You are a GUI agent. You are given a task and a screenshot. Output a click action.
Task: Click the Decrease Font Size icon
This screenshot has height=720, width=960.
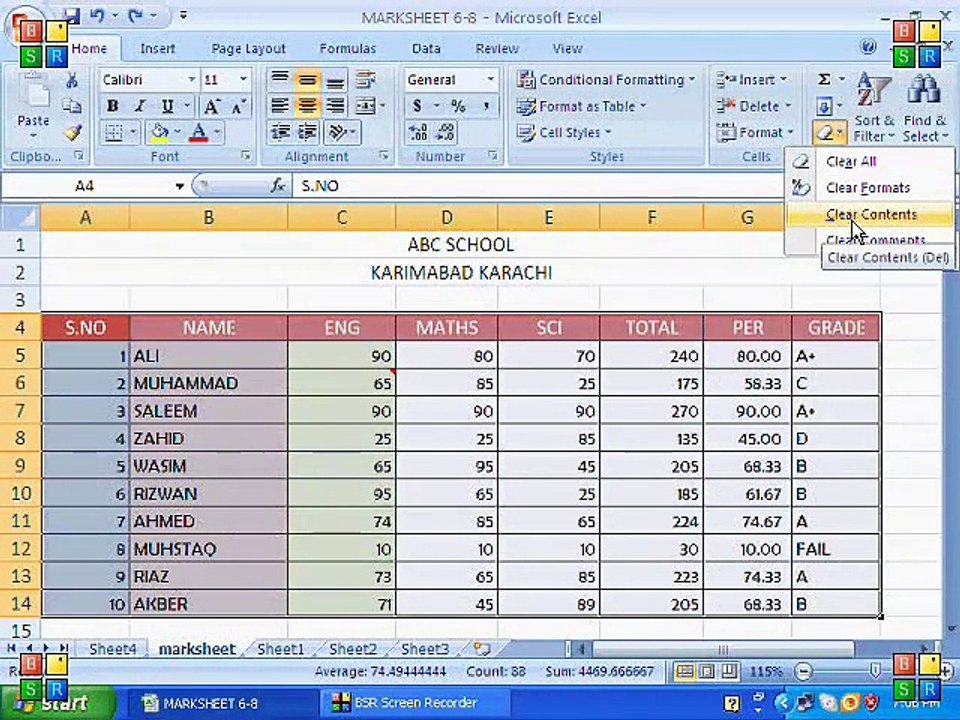(x=238, y=106)
